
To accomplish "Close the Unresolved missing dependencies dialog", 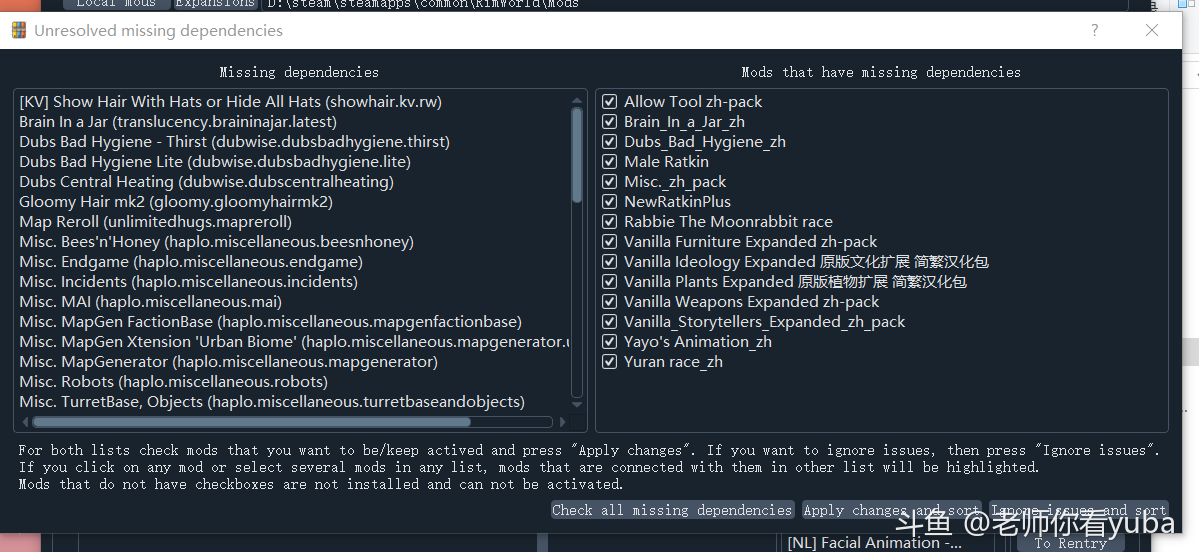I will [x=1152, y=30].
